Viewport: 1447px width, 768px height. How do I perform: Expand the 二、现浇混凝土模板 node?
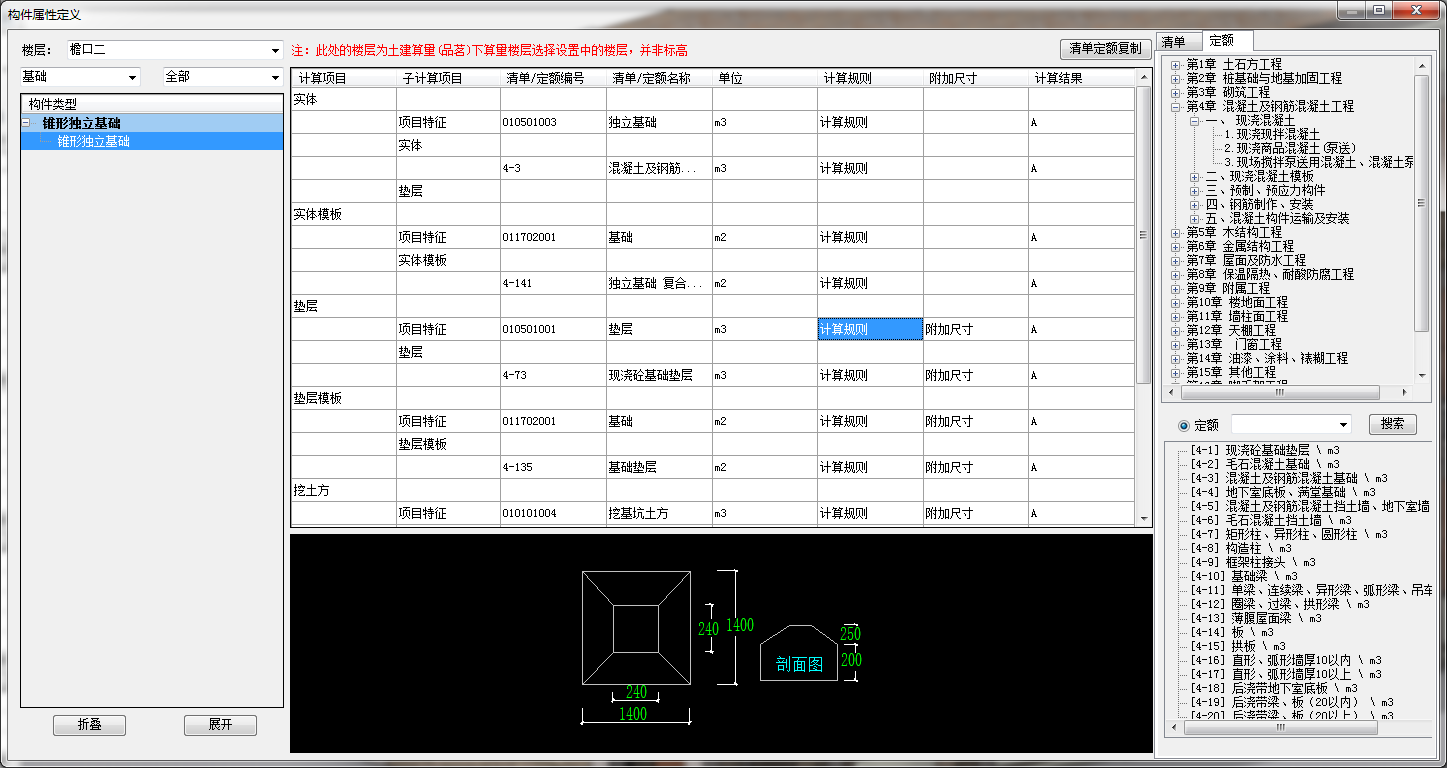pos(1195,176)
